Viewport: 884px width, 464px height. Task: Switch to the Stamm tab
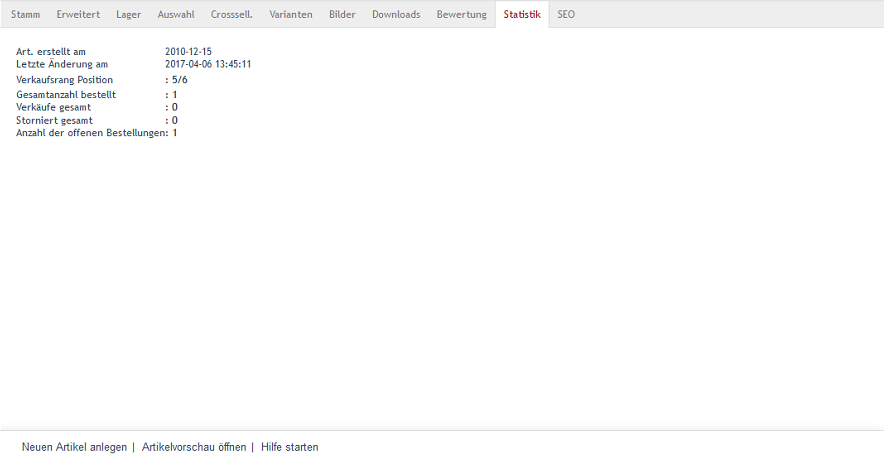point(25,15)
